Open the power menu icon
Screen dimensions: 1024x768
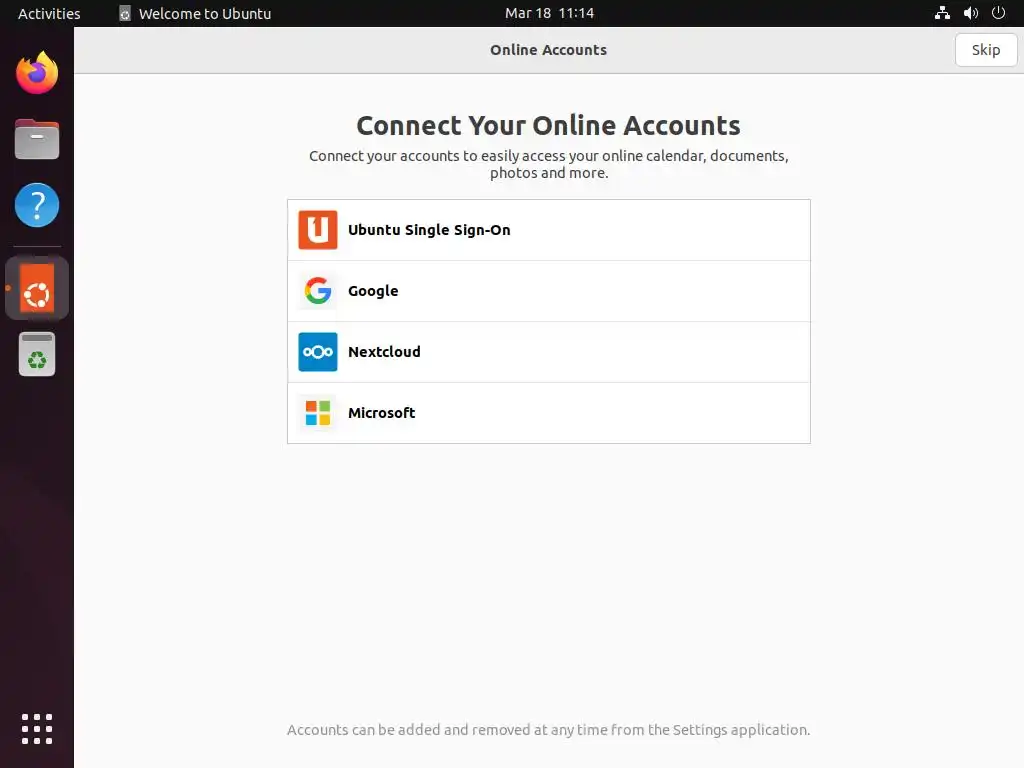[998, 13]
